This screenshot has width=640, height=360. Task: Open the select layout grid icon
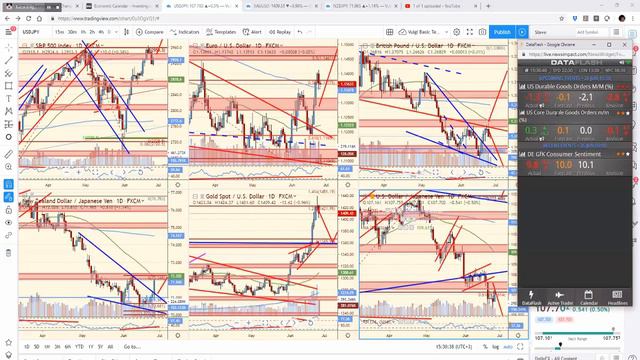point(390,32)
